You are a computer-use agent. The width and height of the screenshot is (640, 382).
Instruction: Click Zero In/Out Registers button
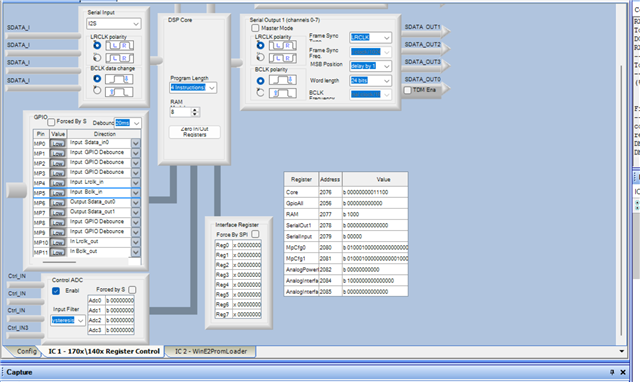[195, 132]
